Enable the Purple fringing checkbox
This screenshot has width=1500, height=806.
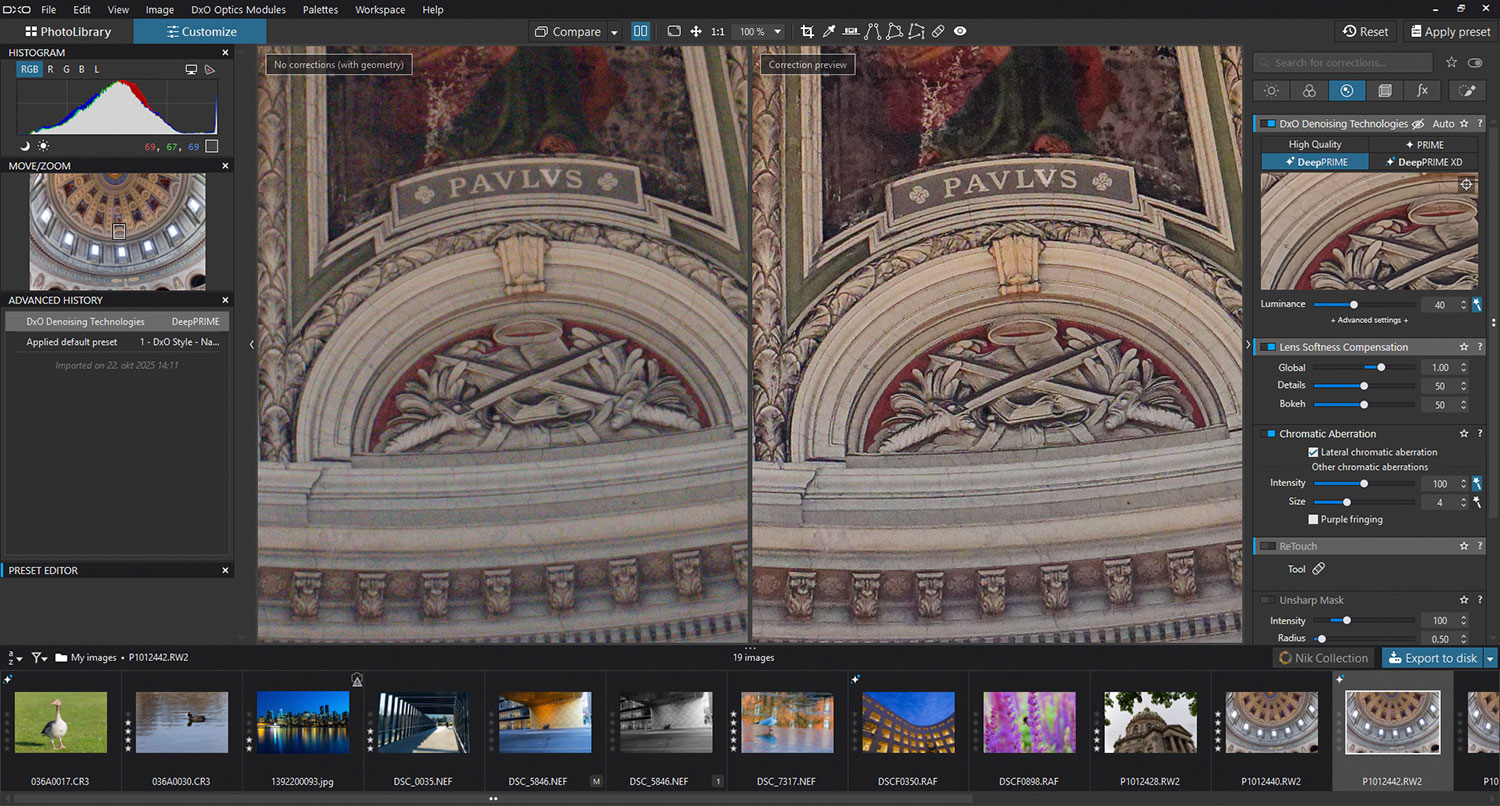1314,519
